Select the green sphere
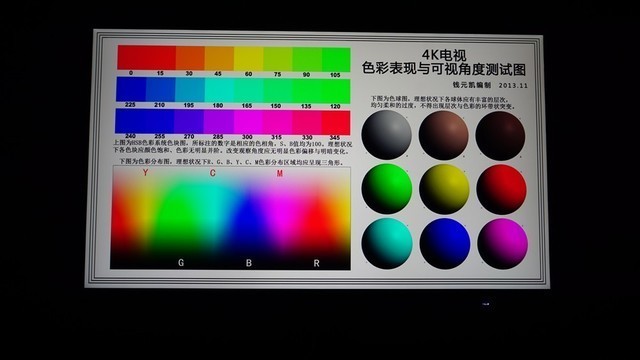Viewport: 640px width, 360px height. 387,189
